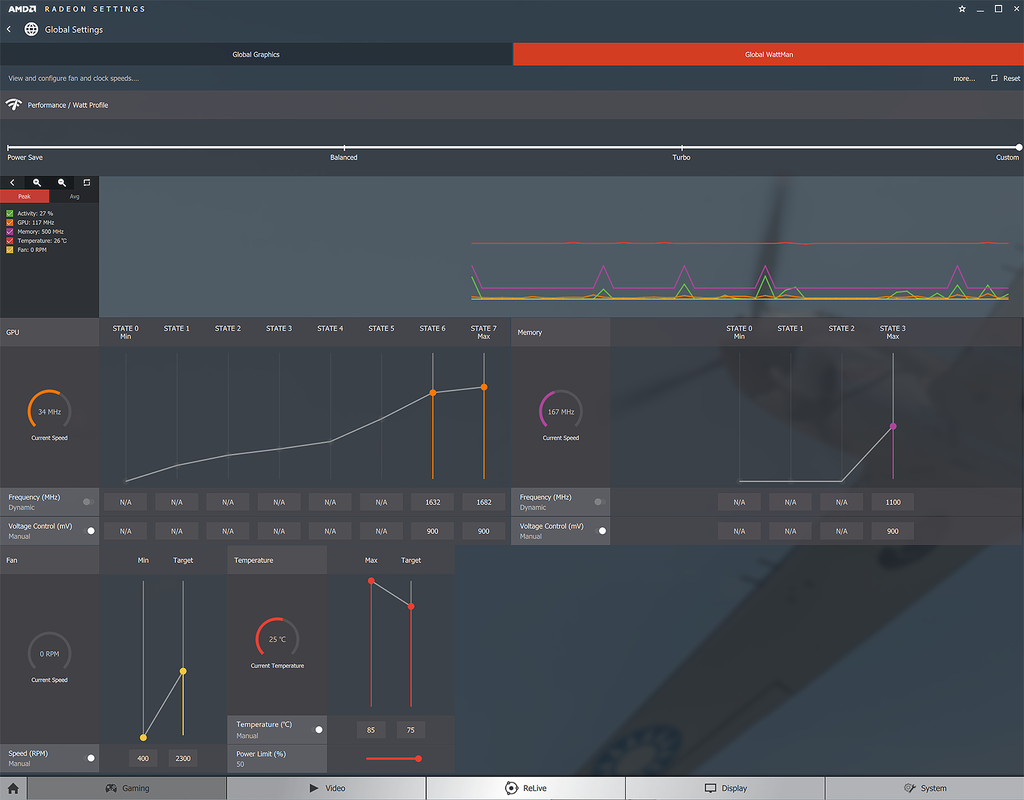
Task: Edit Memory State 3 frequency 1100 field
Action: pyautogui.click(x=893, y=502)
